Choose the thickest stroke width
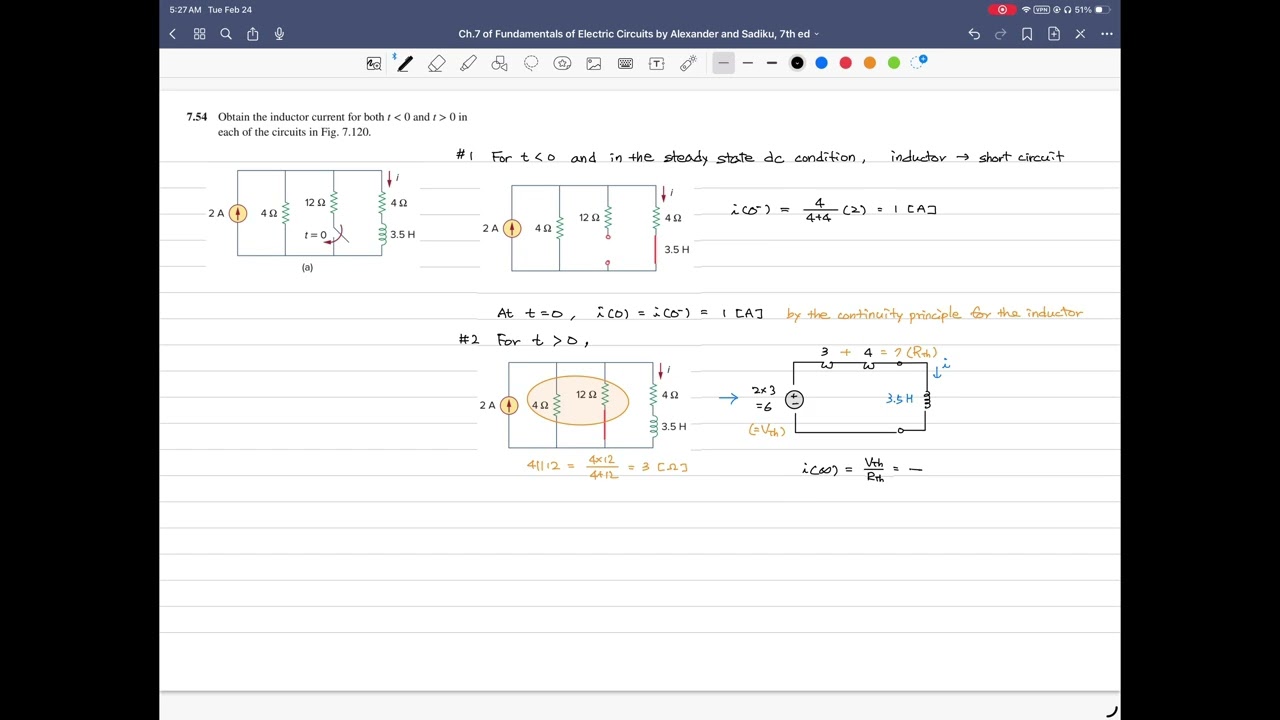Image resolution: width=1280 pixels, height=720 pixels. point(772,63)
